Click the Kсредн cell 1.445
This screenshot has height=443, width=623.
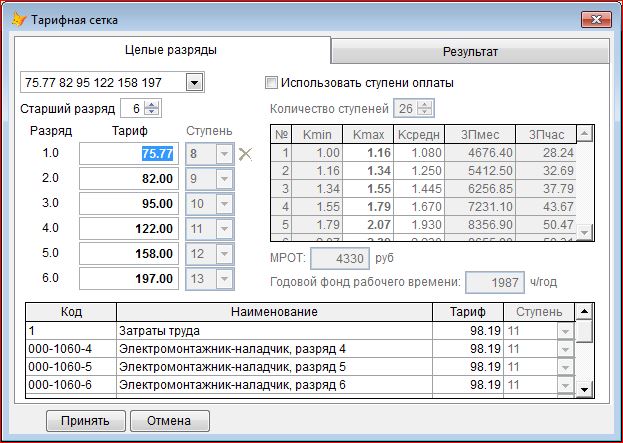[x=419, y=189]
